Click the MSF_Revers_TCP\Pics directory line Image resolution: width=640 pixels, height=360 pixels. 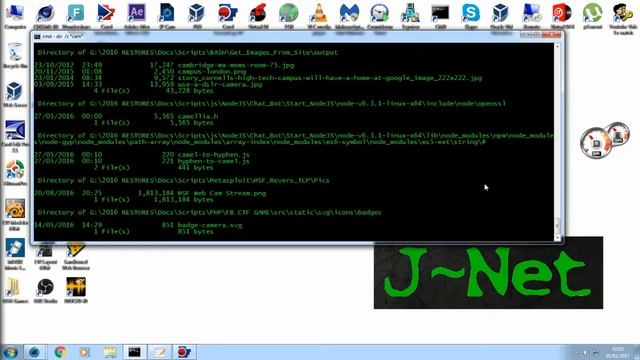coord(184,180)
